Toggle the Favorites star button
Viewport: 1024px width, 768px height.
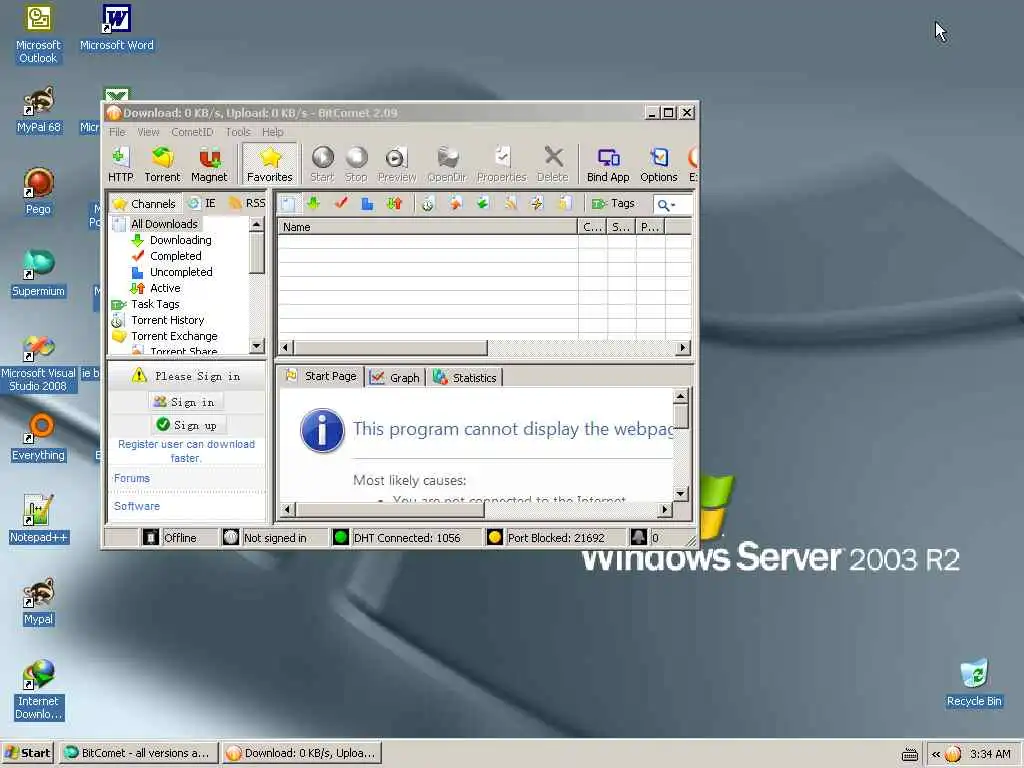(x=270, y=164)
